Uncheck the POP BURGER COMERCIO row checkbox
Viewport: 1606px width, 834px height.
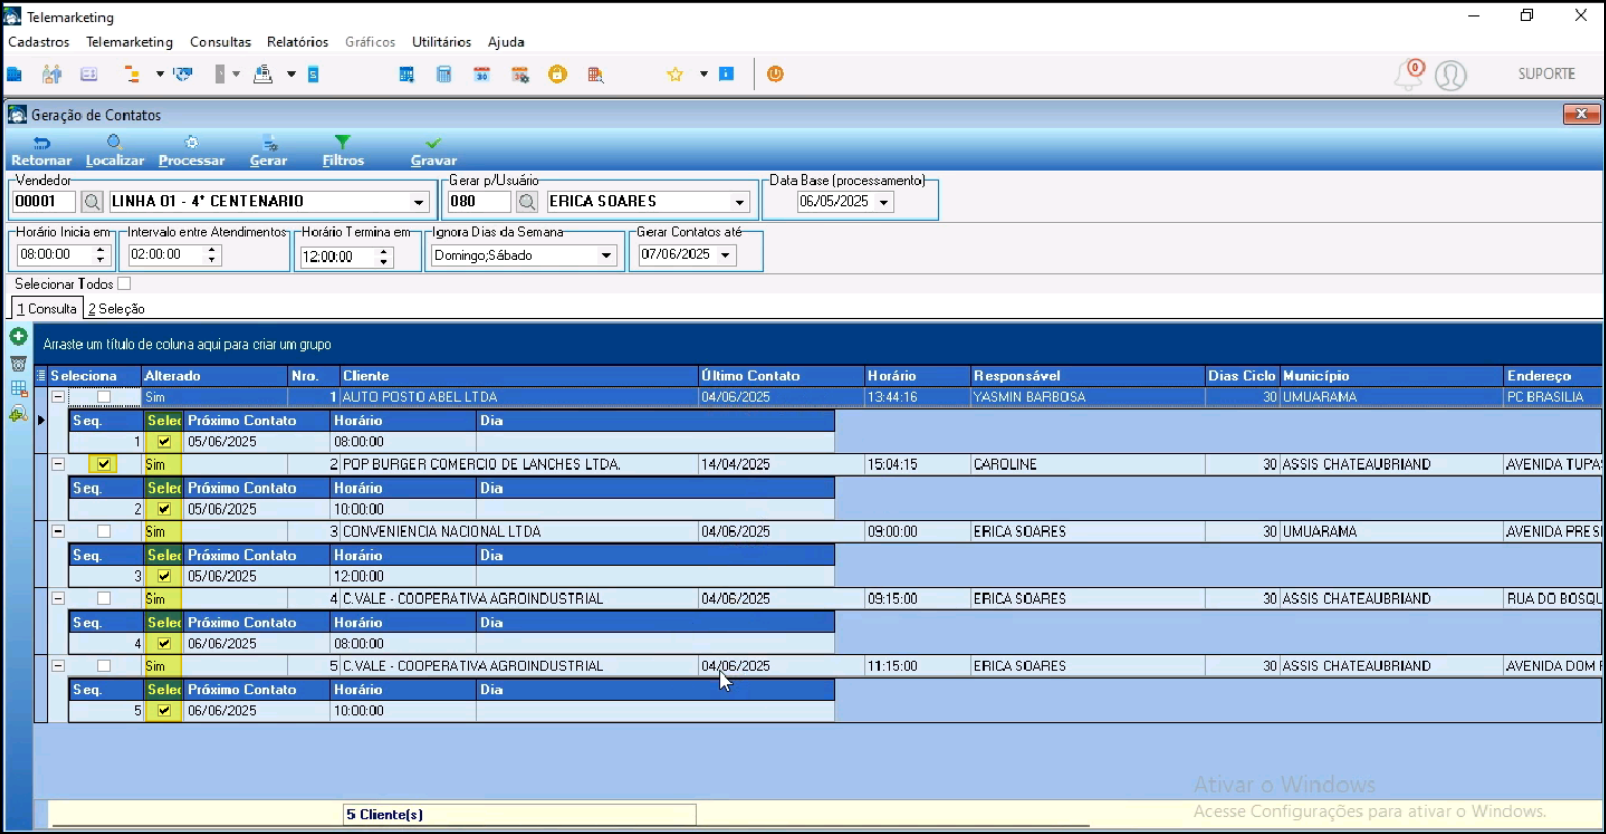click(104, 464)
